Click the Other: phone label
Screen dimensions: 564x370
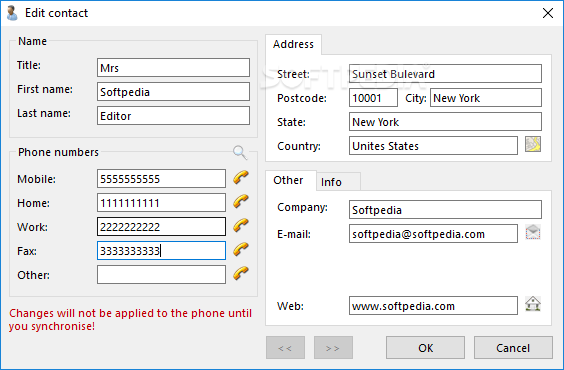(x=33, y=275)
